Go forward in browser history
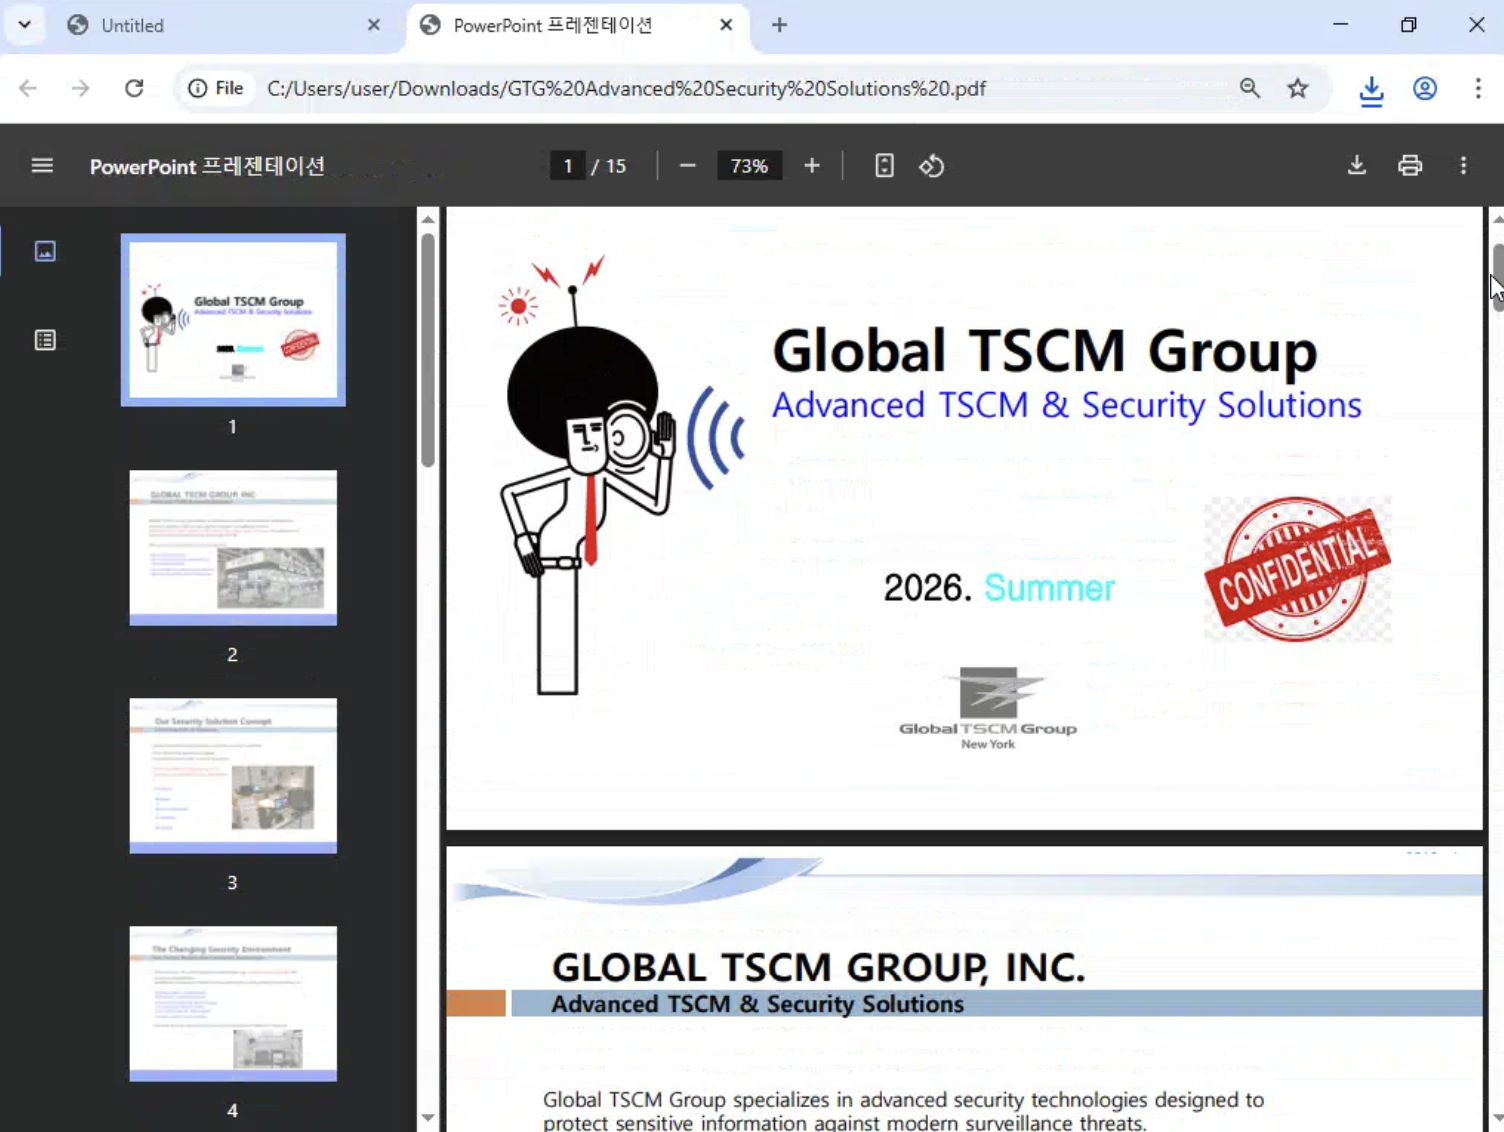This screenshot has height=1132, width=1504. tap(80, 88)
